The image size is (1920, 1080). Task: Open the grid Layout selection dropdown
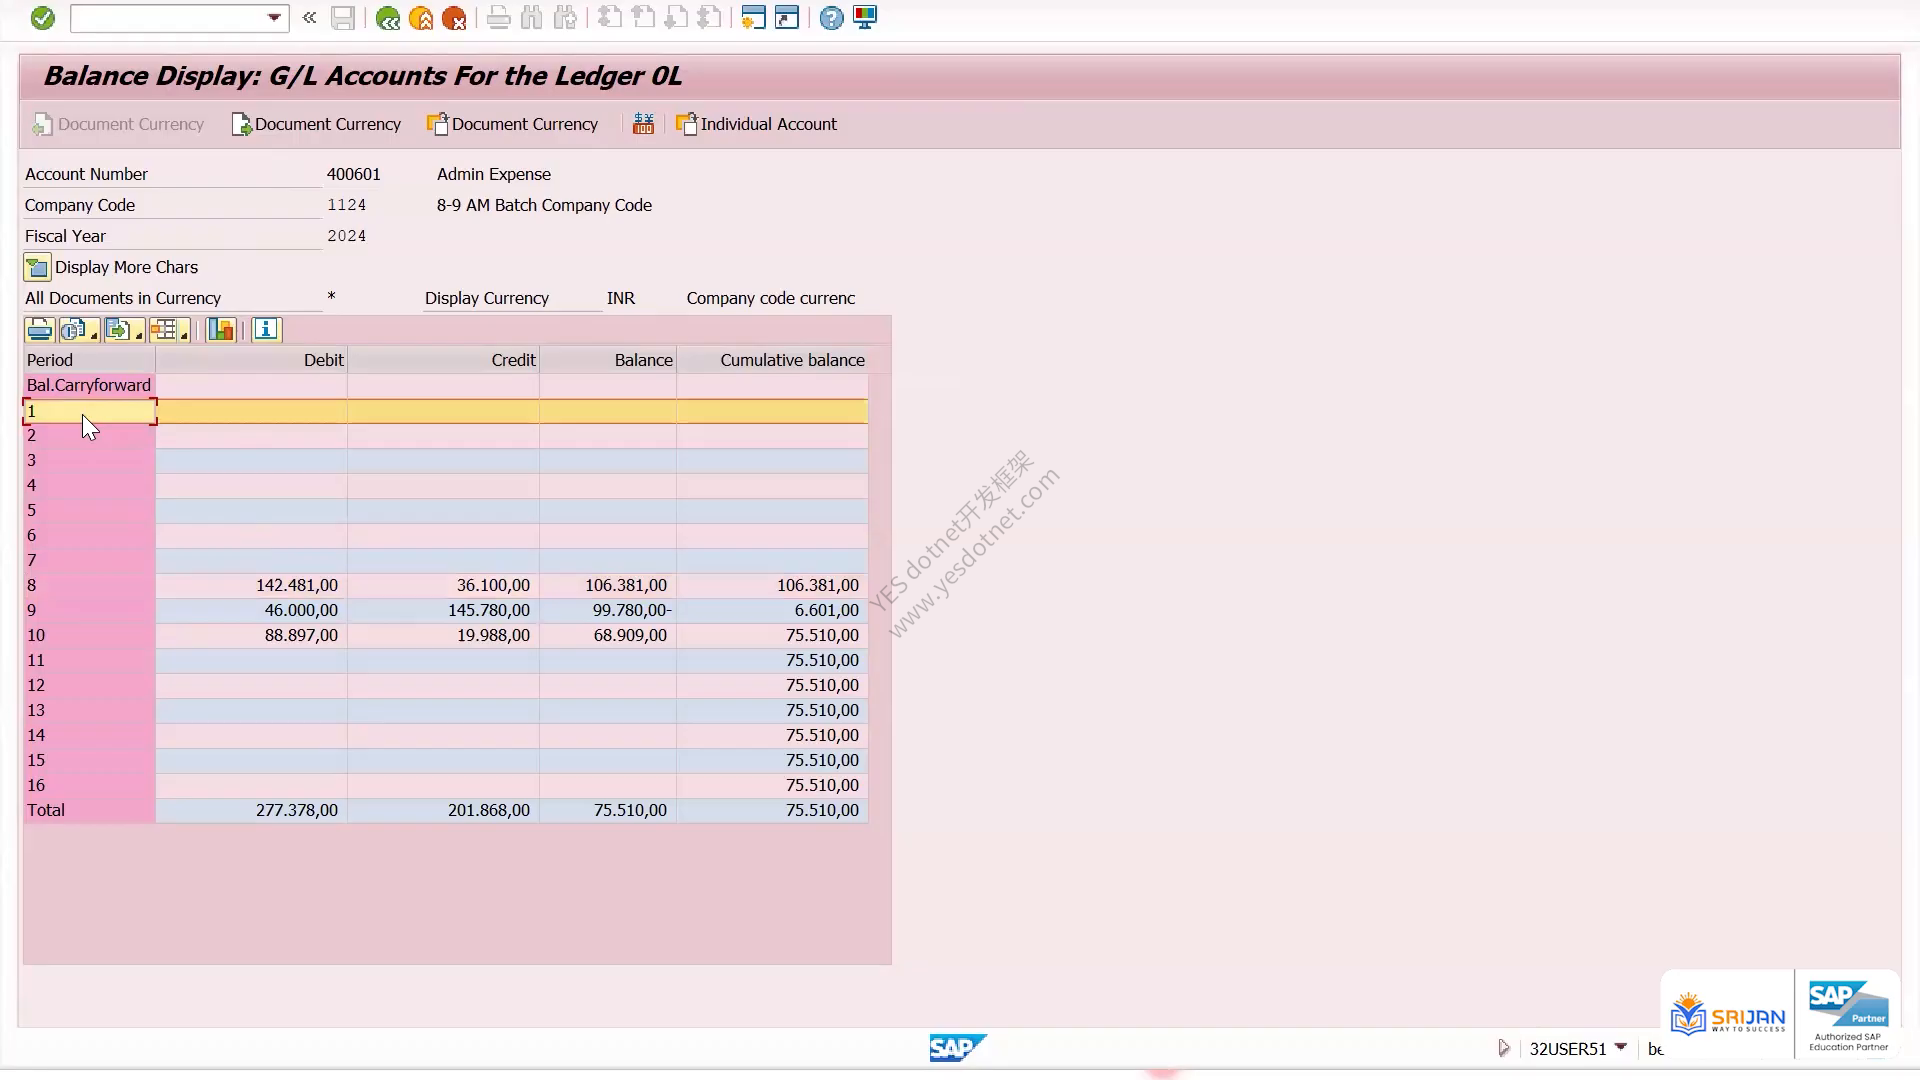click(169, 330)
